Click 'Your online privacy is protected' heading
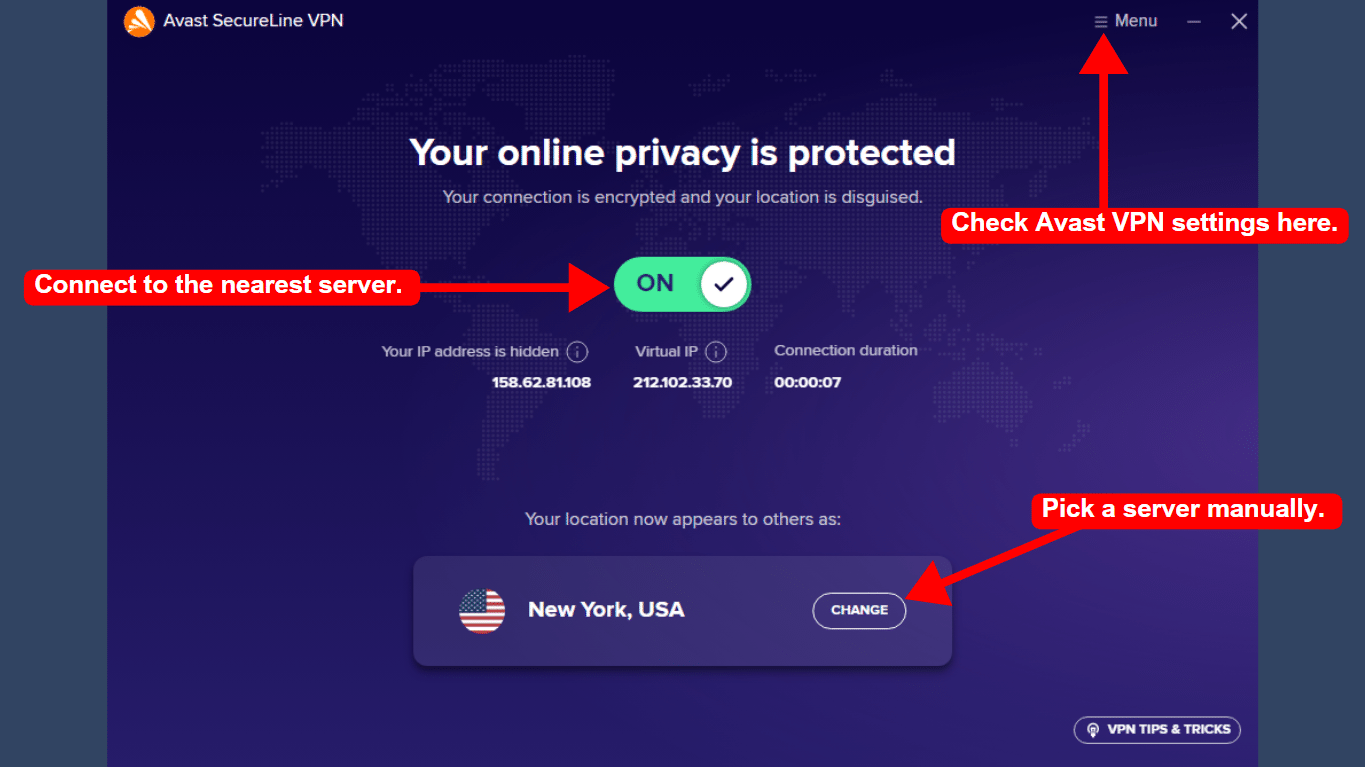This screenshot has height=767, width=1365. [x=682, y=153]
